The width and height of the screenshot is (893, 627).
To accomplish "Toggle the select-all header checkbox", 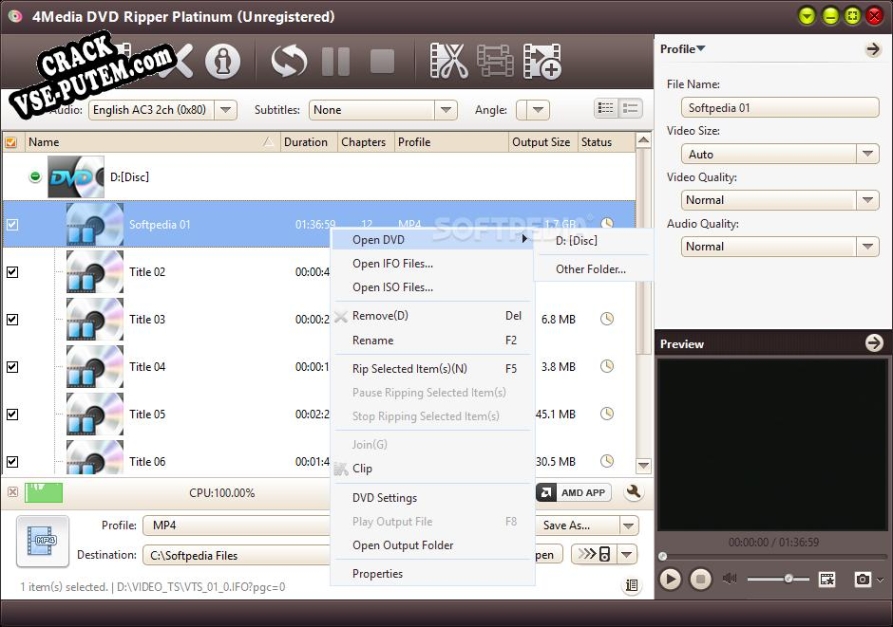I will (11, 142).
